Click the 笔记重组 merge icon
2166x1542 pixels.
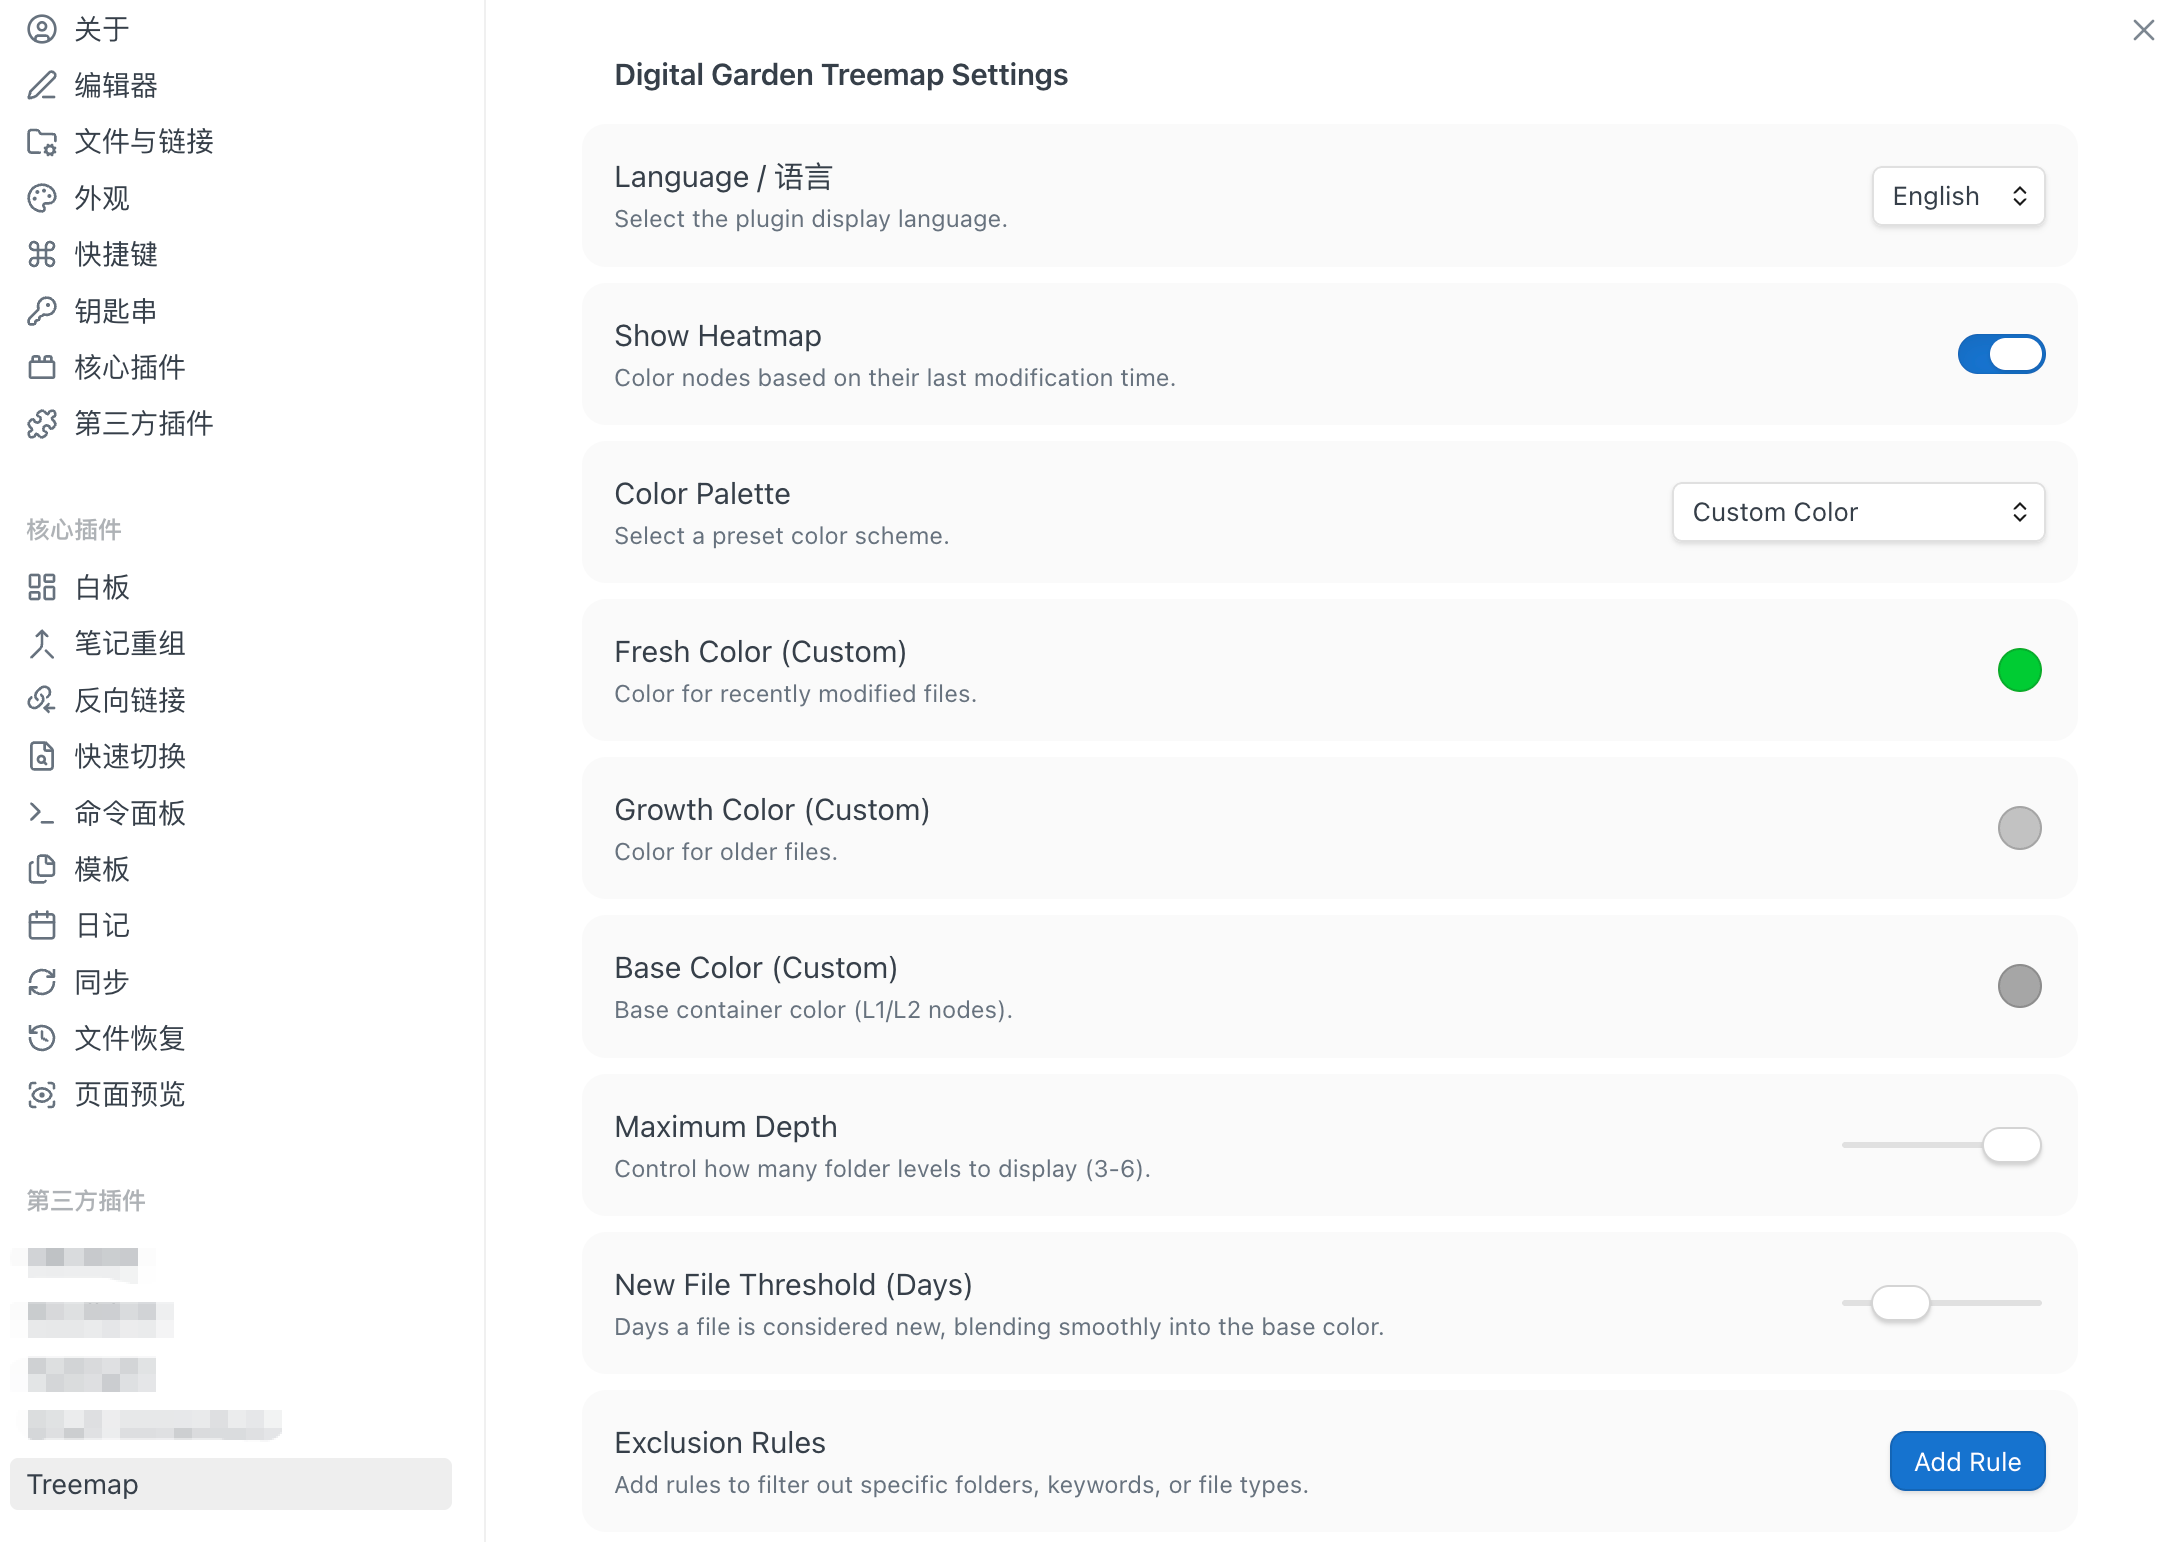point(42,643)
